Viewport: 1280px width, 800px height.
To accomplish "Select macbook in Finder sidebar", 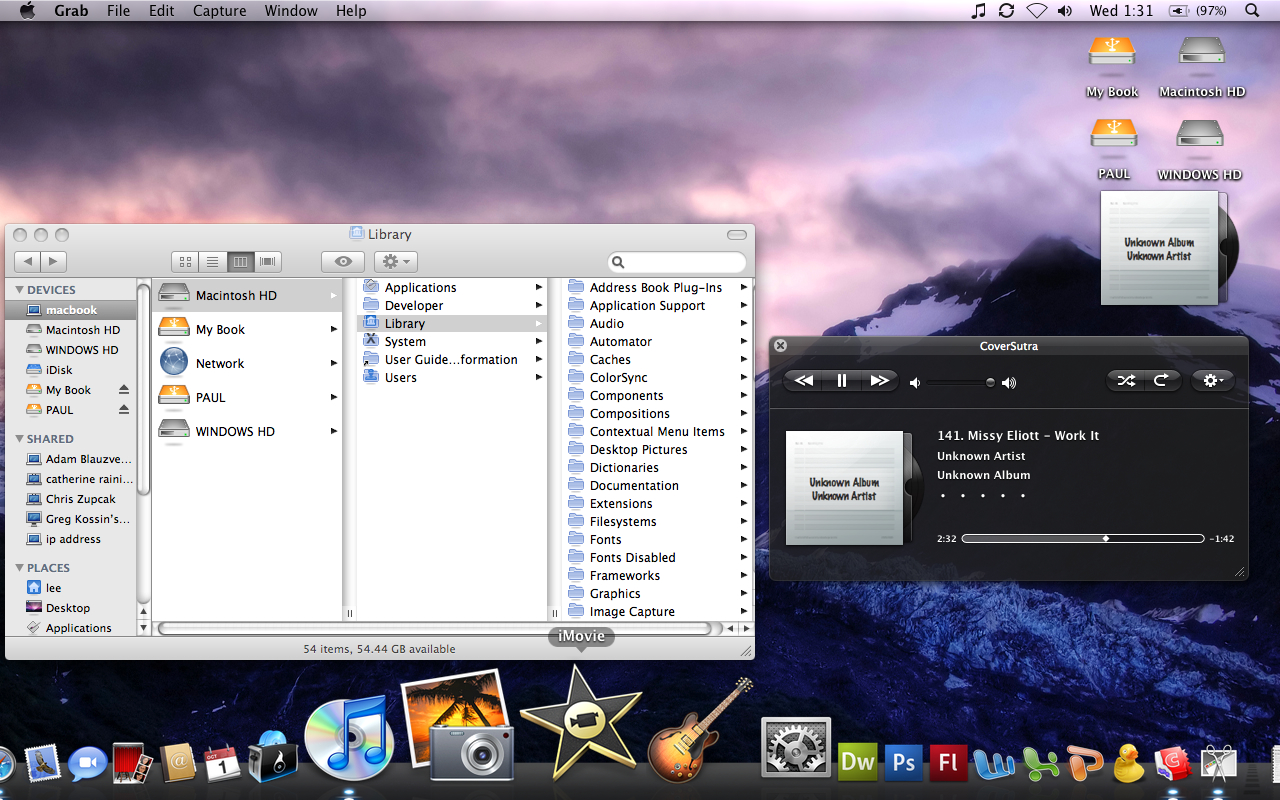I will point(71,310).
